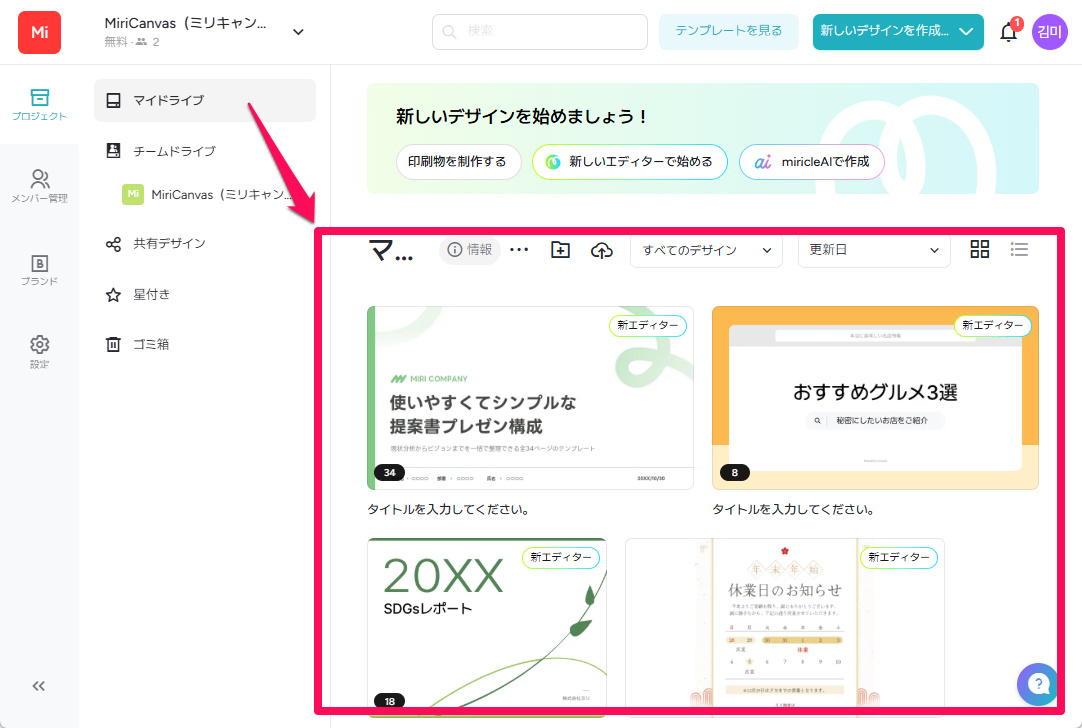1082x728 pixels.
Task: Open the 更新日 sort dropdown
Action: (x=874, y=250)
